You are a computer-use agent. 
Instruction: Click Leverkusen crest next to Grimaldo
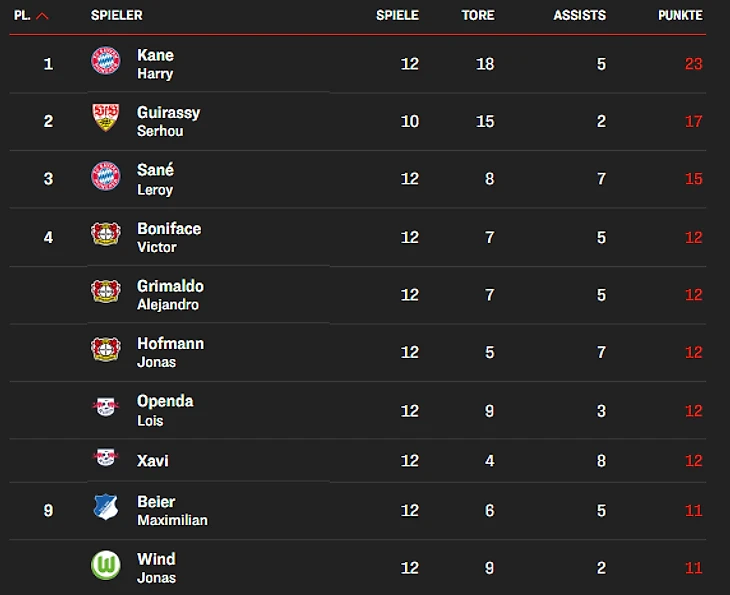(105, 292)
